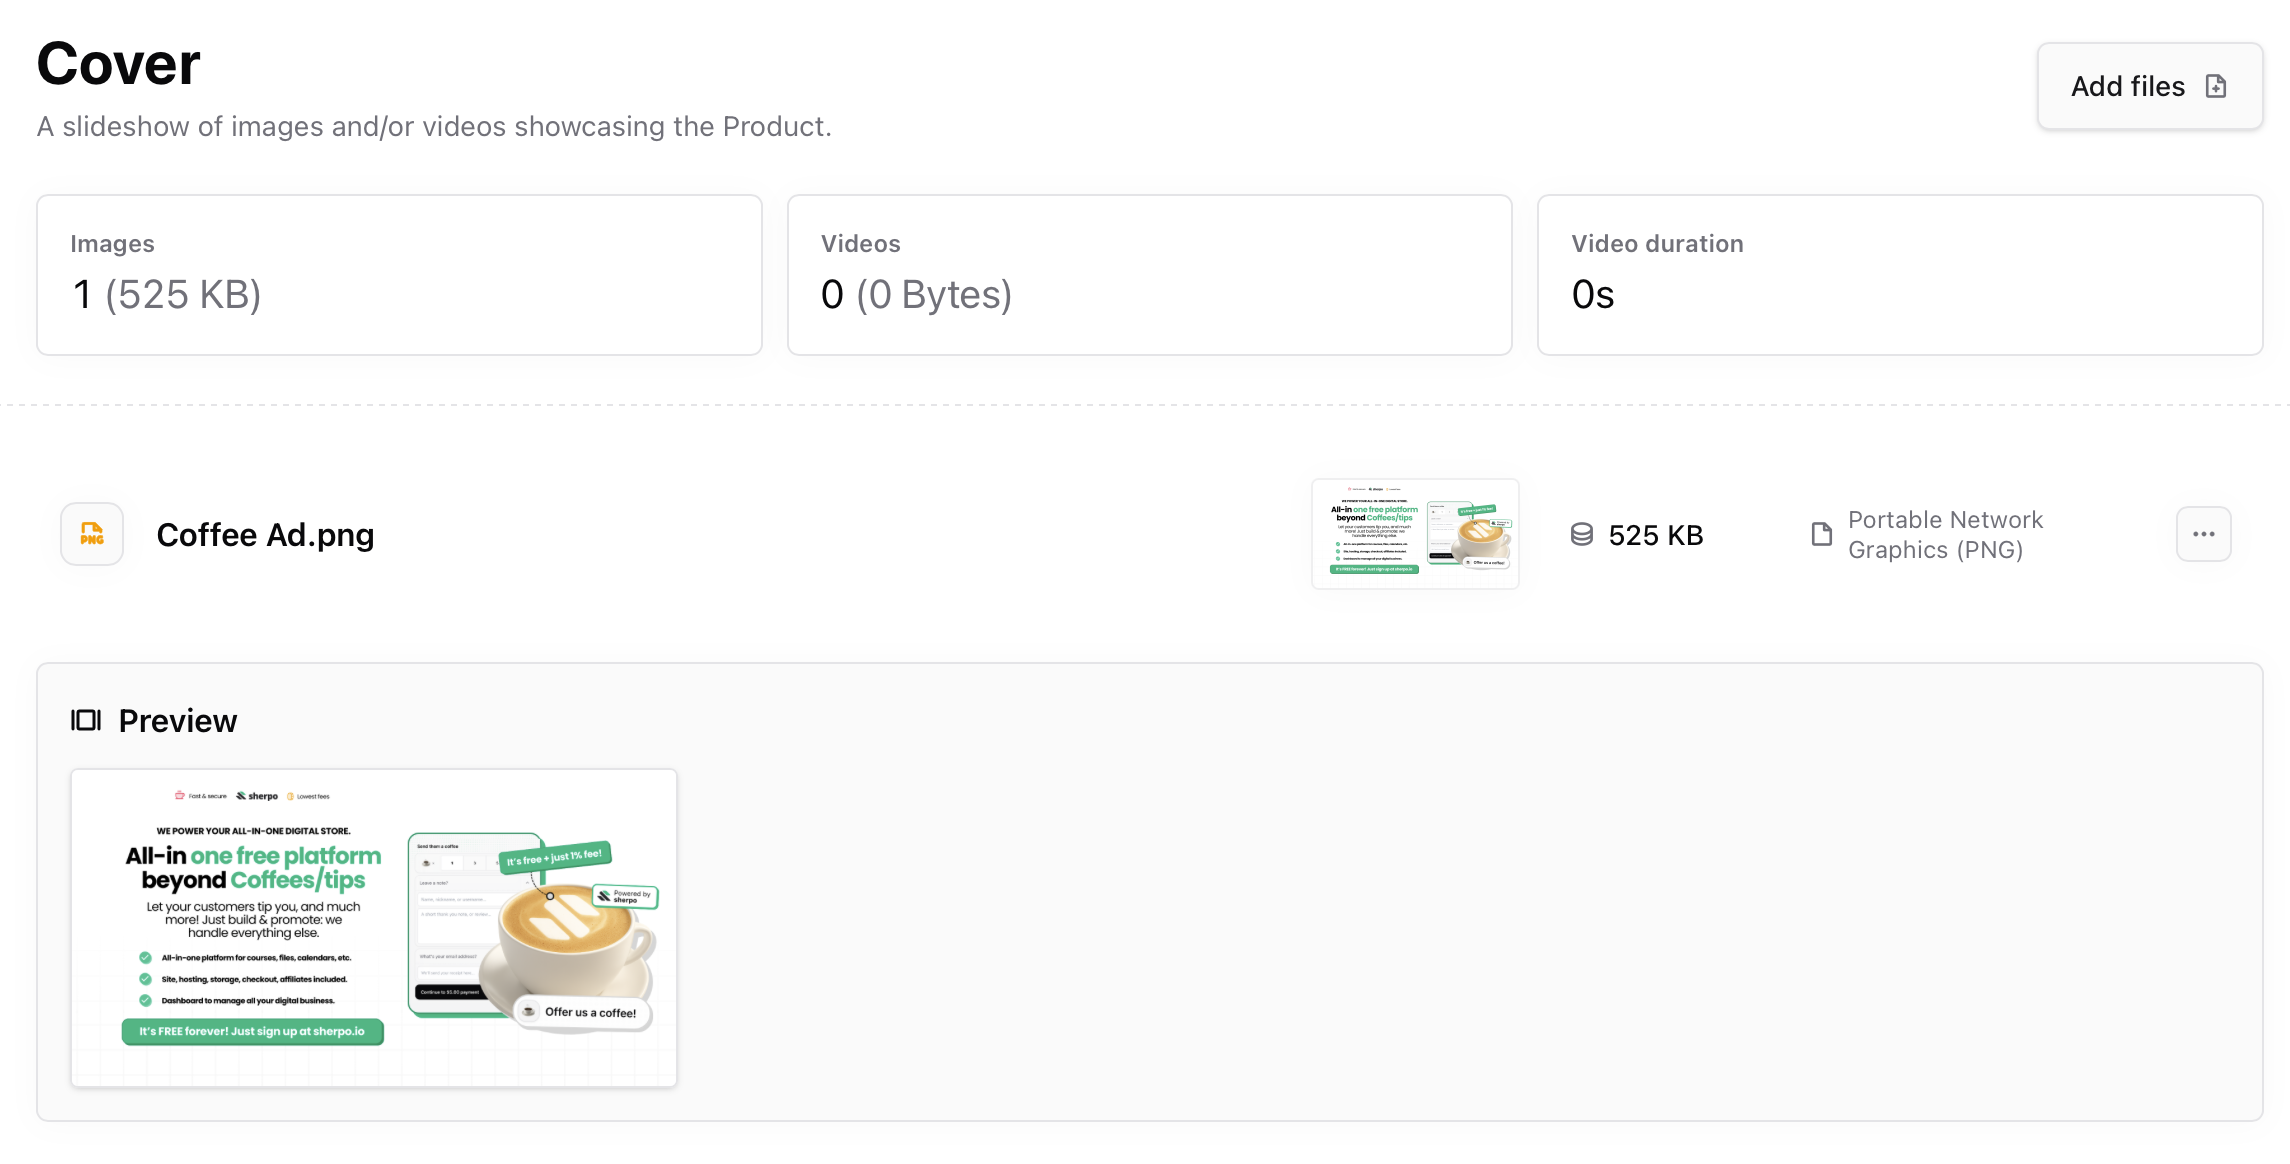The height and width of the screenshot is (1164, 2290).
Task: Click the 1 (525 KB) images count
Action: click(167, 295)
